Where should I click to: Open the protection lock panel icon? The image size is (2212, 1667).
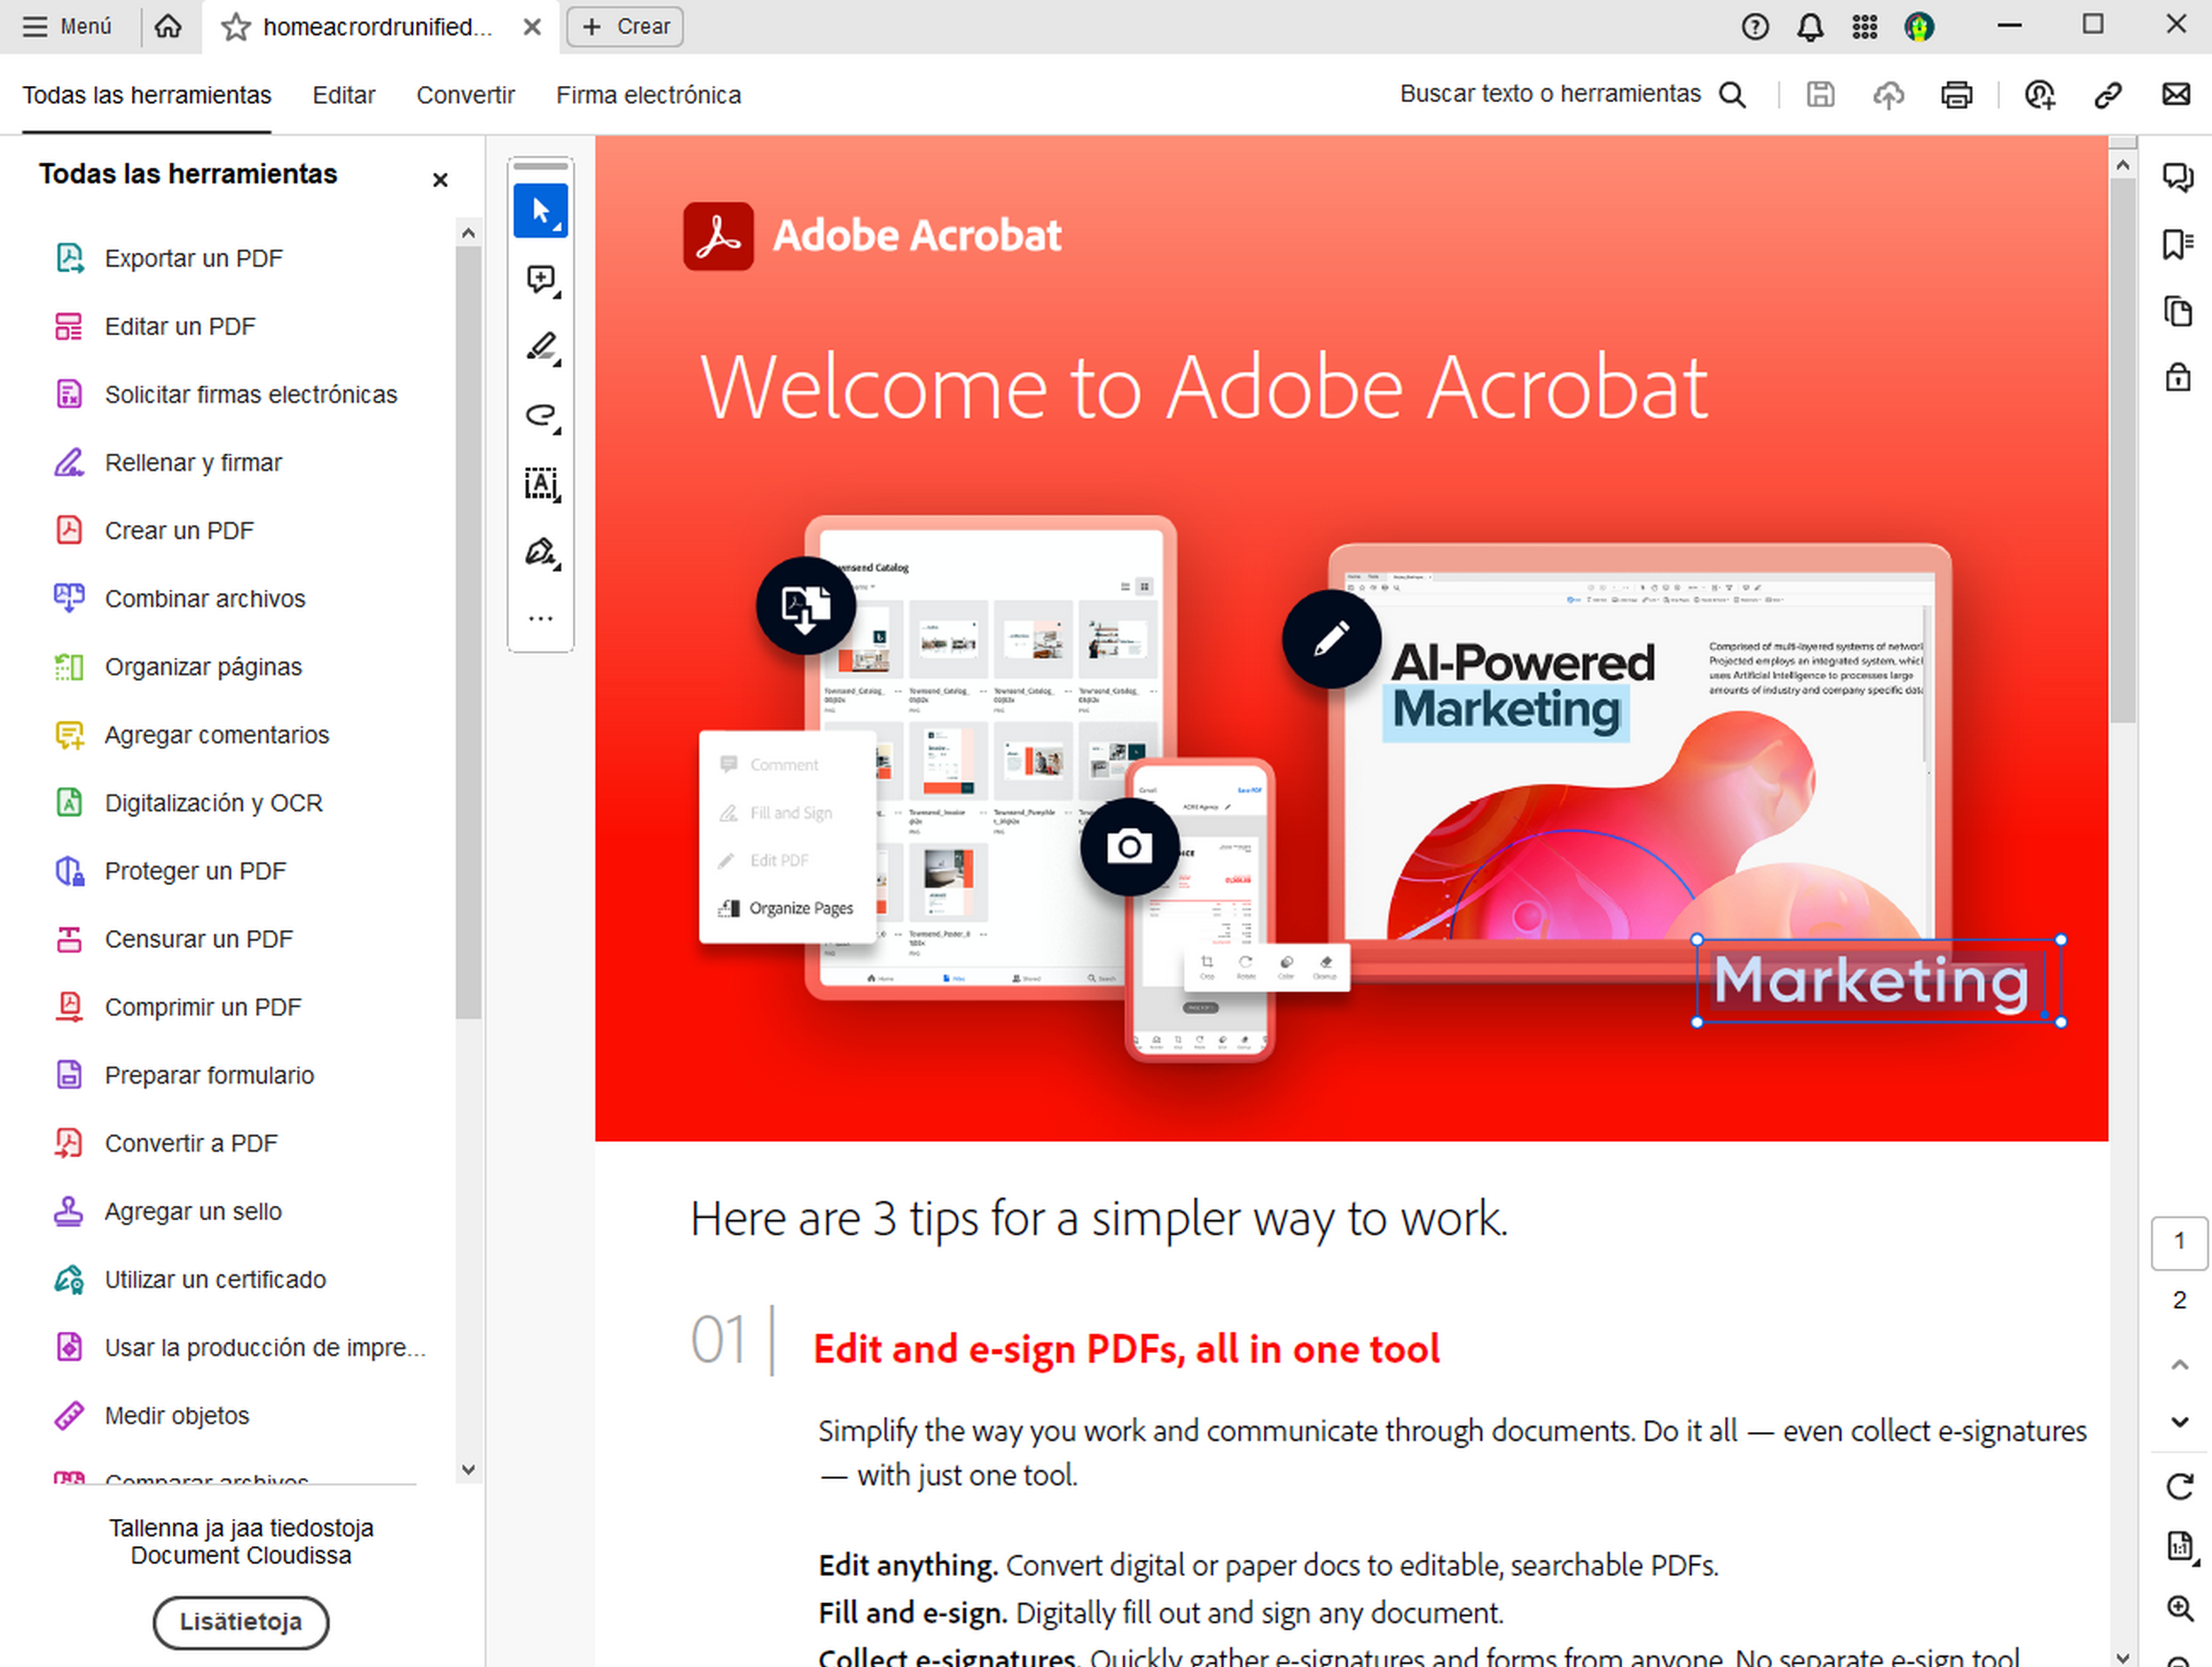[2177, 377]
